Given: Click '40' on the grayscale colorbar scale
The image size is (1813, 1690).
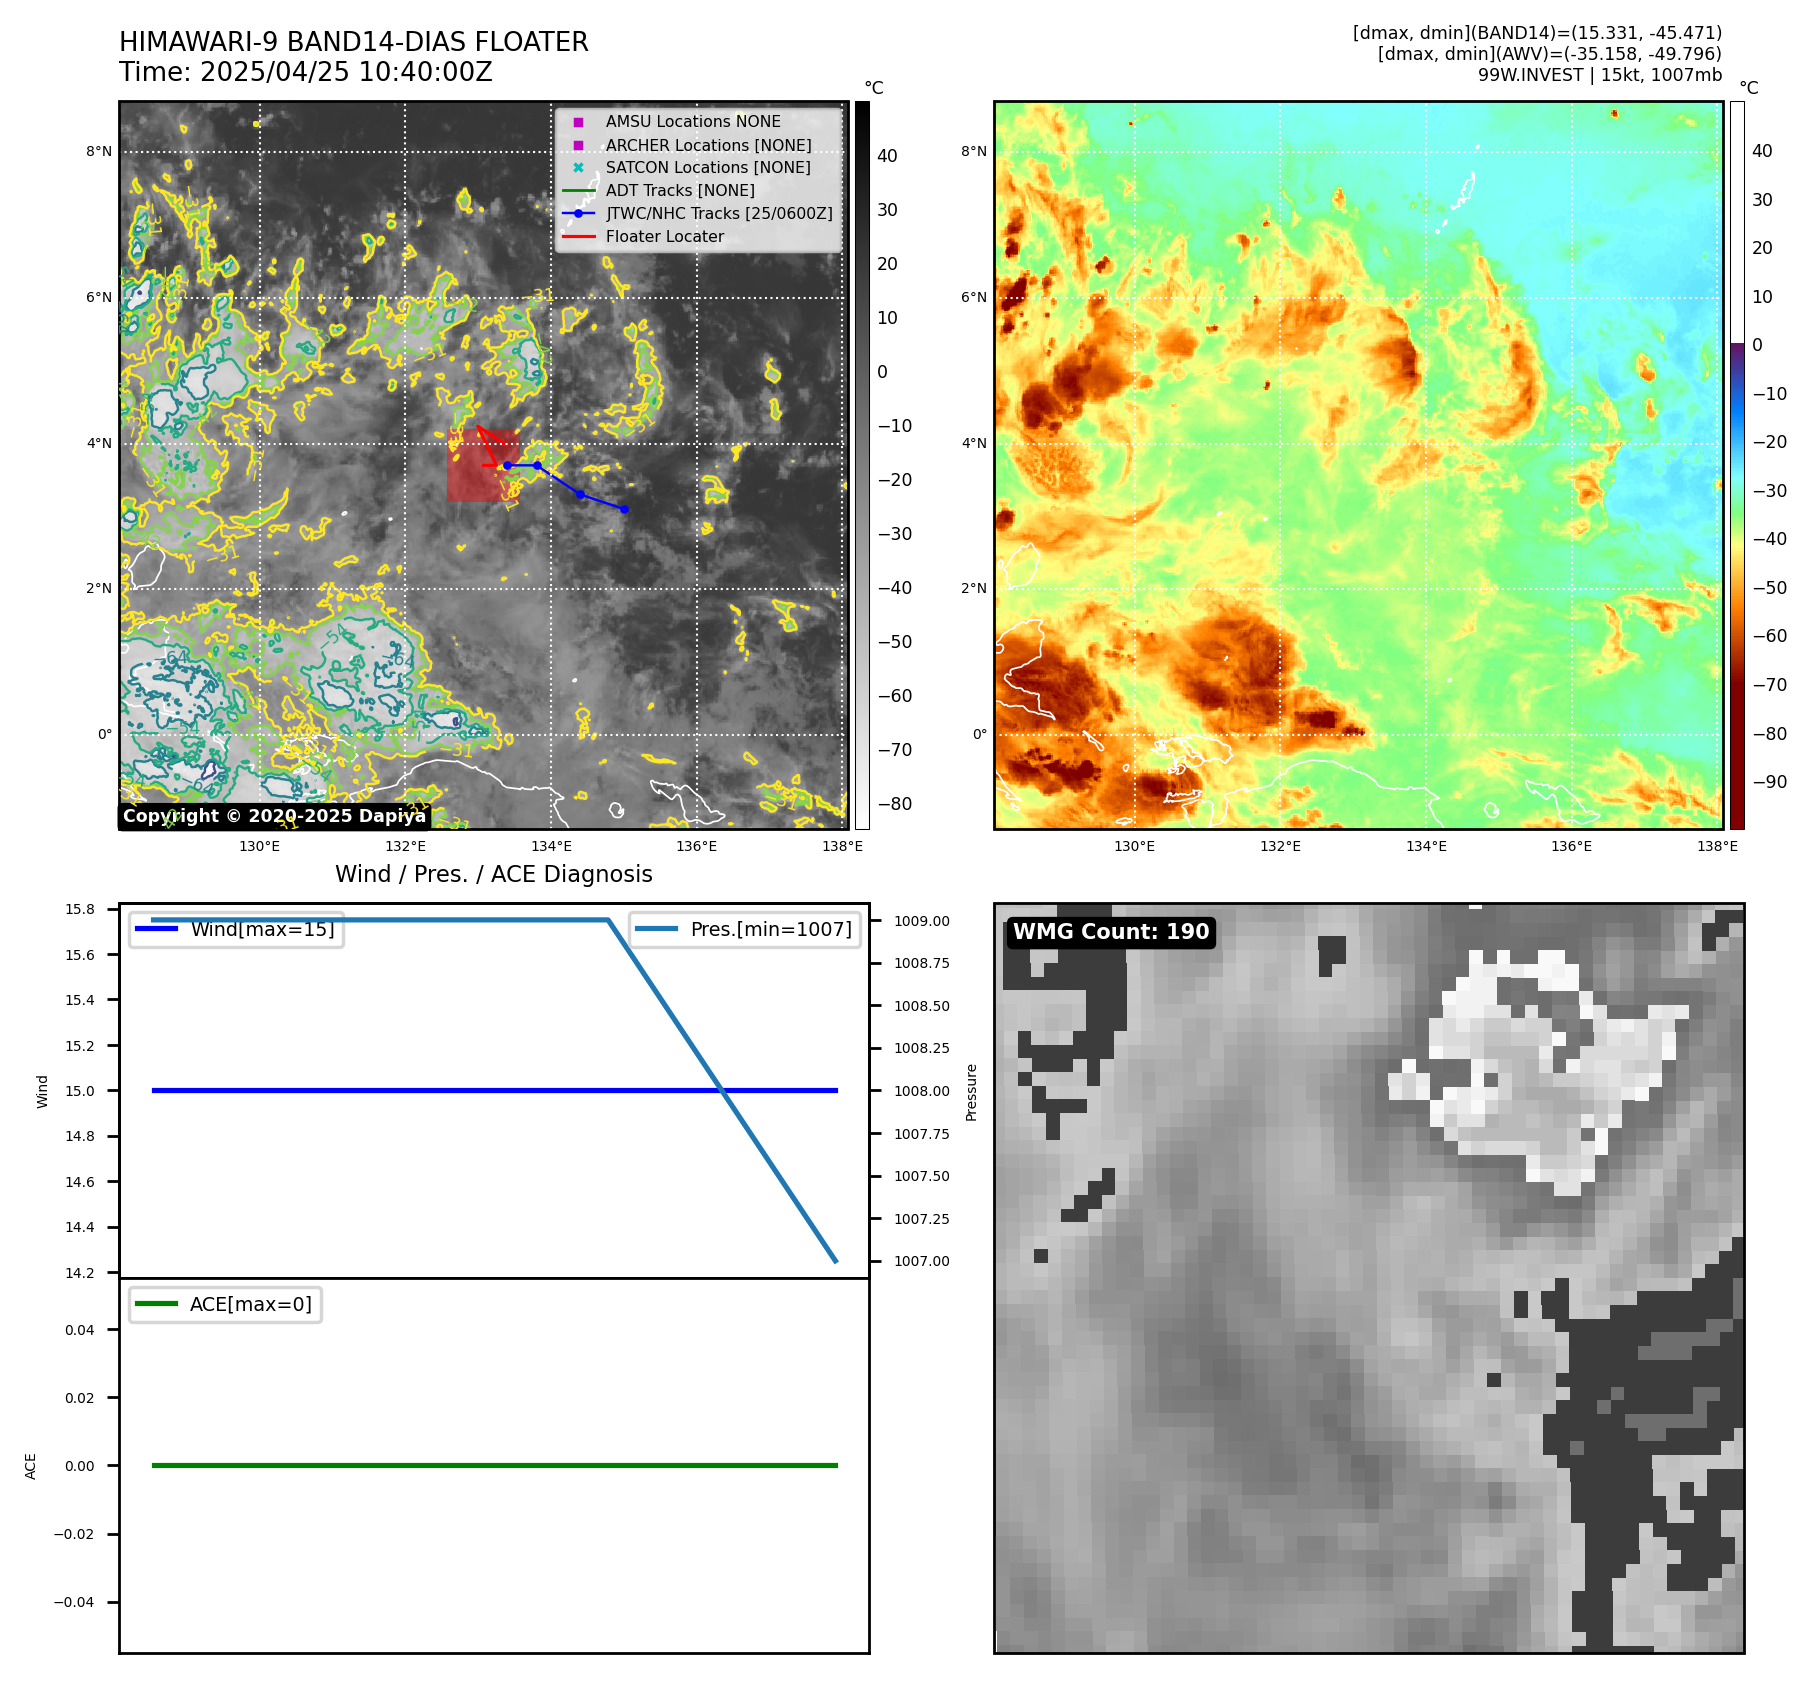Looking at the screenshot, I should point(888,156).
